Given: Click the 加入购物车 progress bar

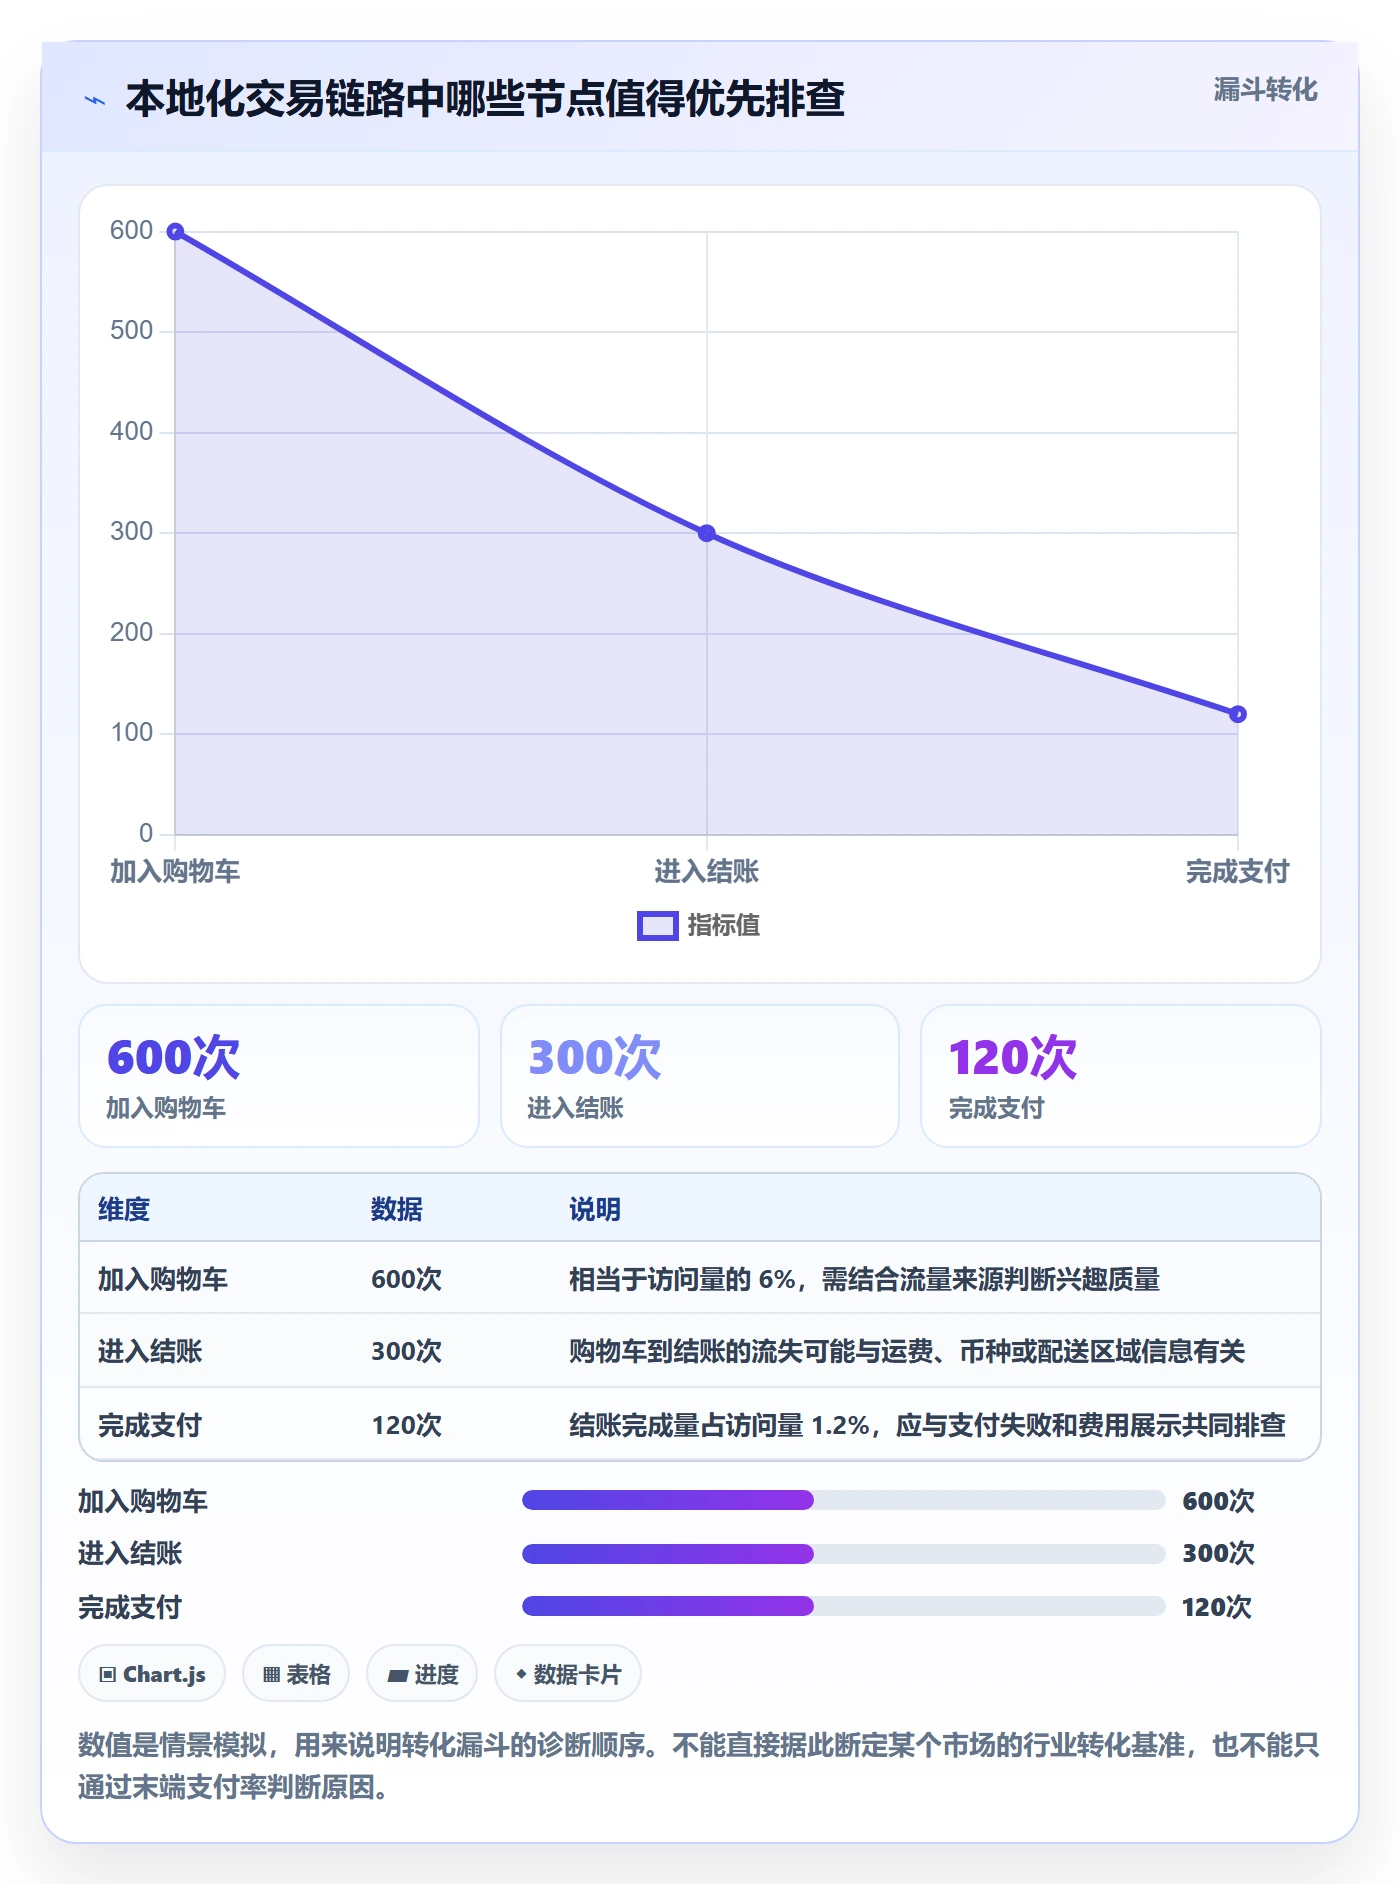Looking at the screenshot, I should pos(843,1500).
